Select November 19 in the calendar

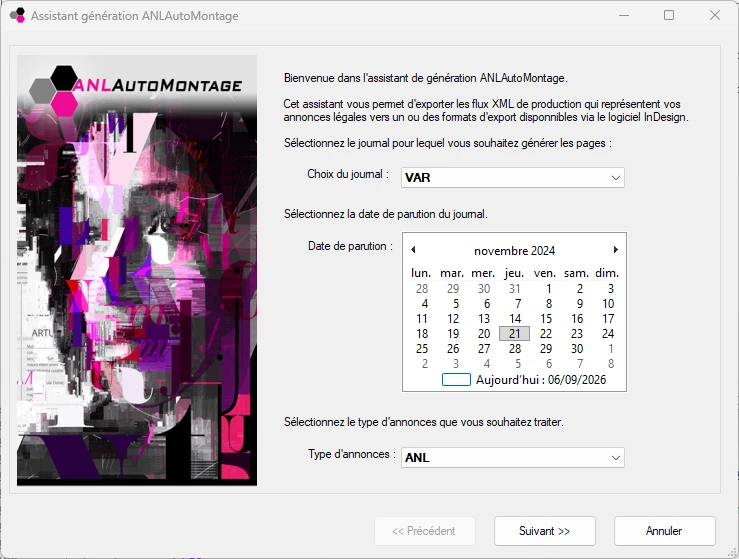point(453,334)
